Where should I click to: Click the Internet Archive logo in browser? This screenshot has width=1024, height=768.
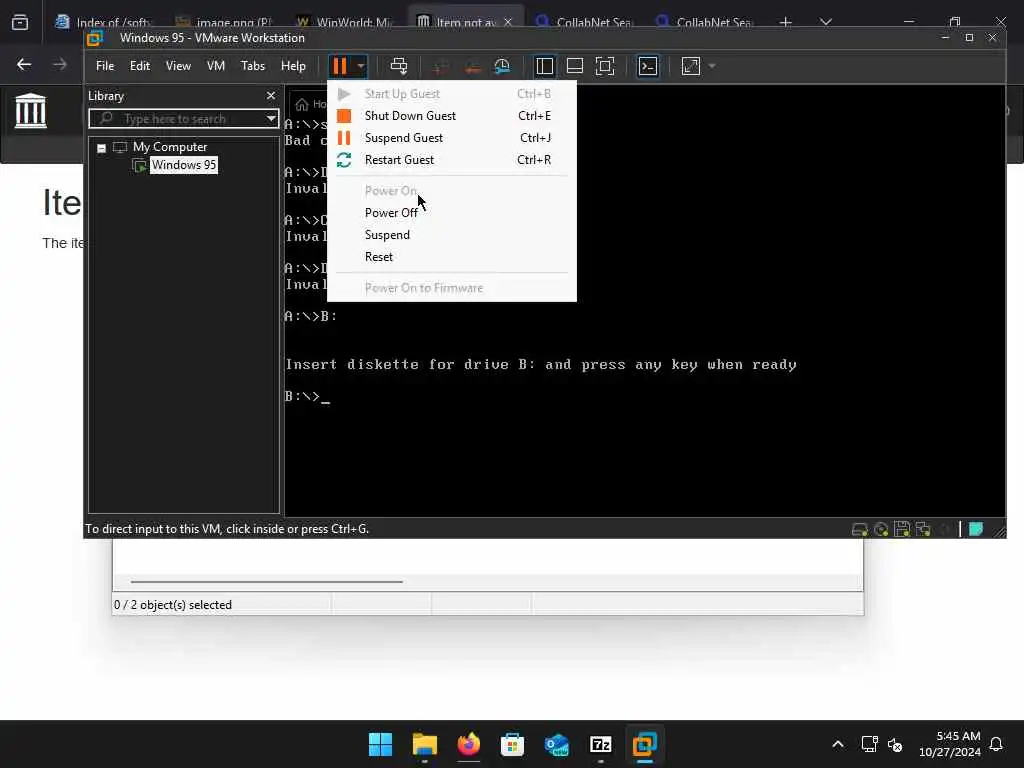pos(31,110)
